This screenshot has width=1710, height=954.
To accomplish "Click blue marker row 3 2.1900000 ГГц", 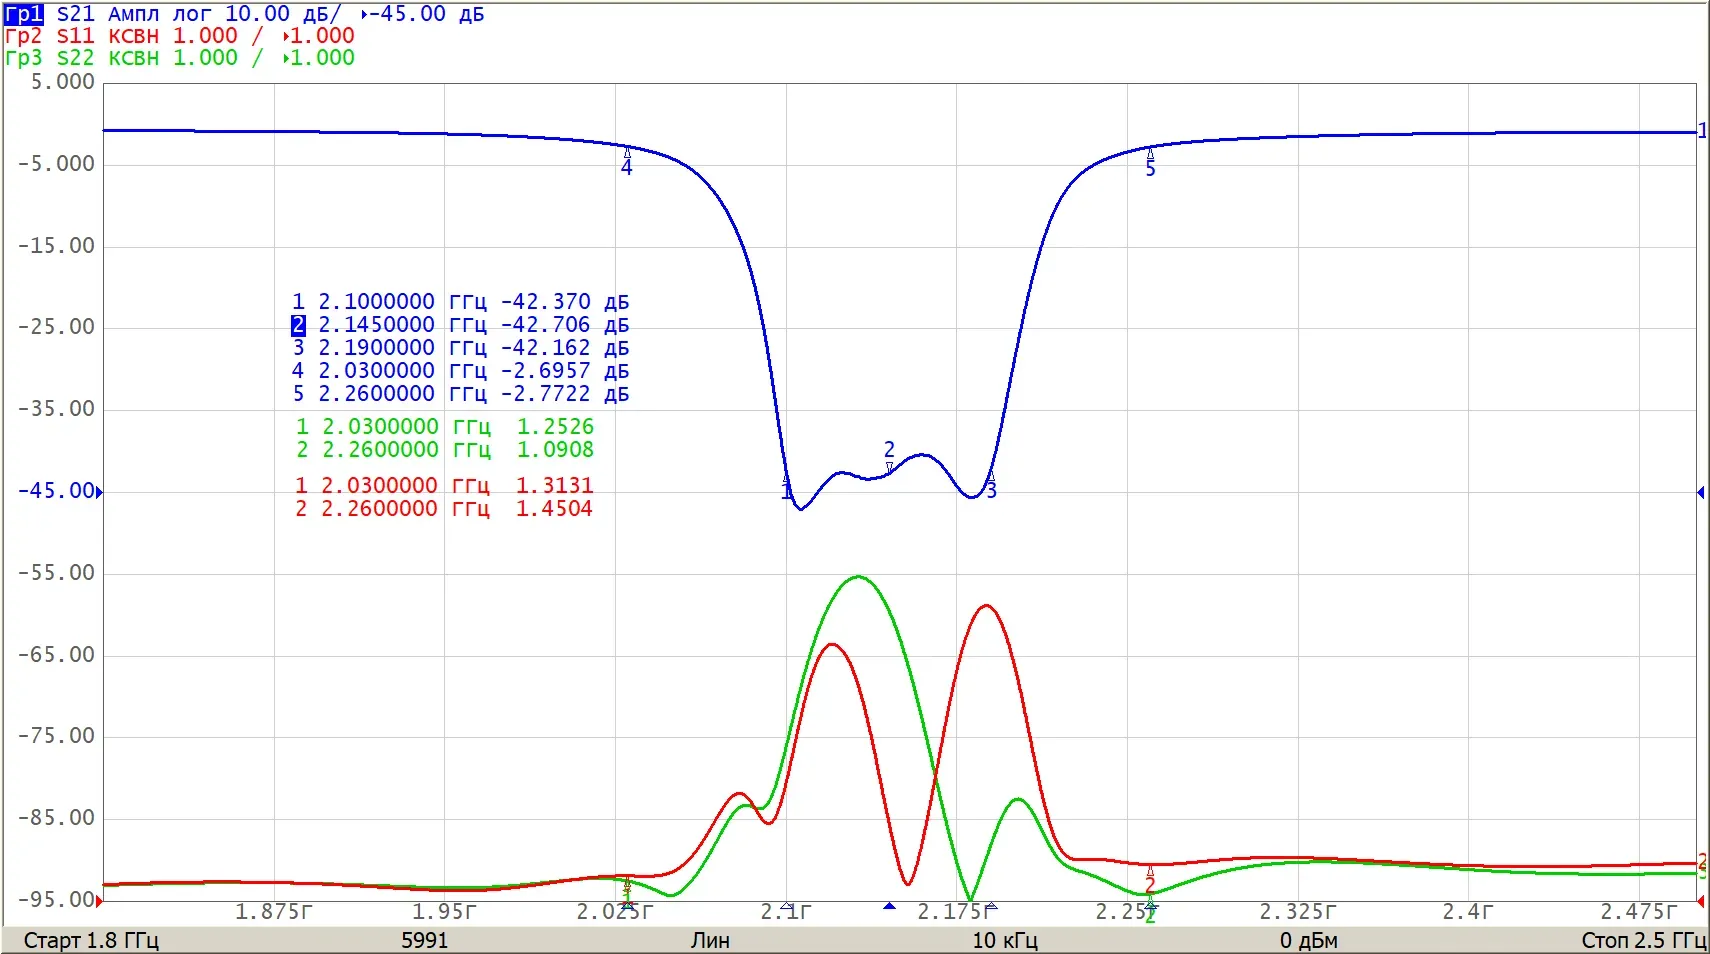I will pos(460,348).
